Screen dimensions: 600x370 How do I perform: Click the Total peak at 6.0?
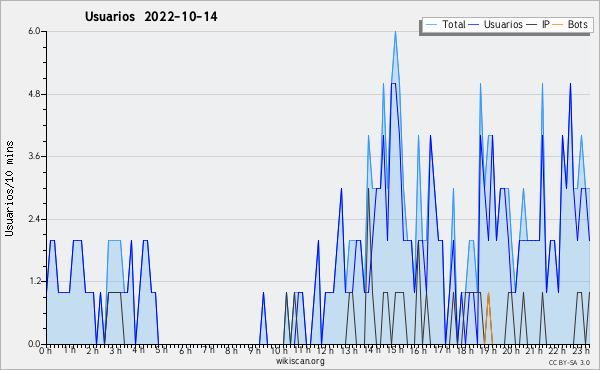(x=395, y=32)
